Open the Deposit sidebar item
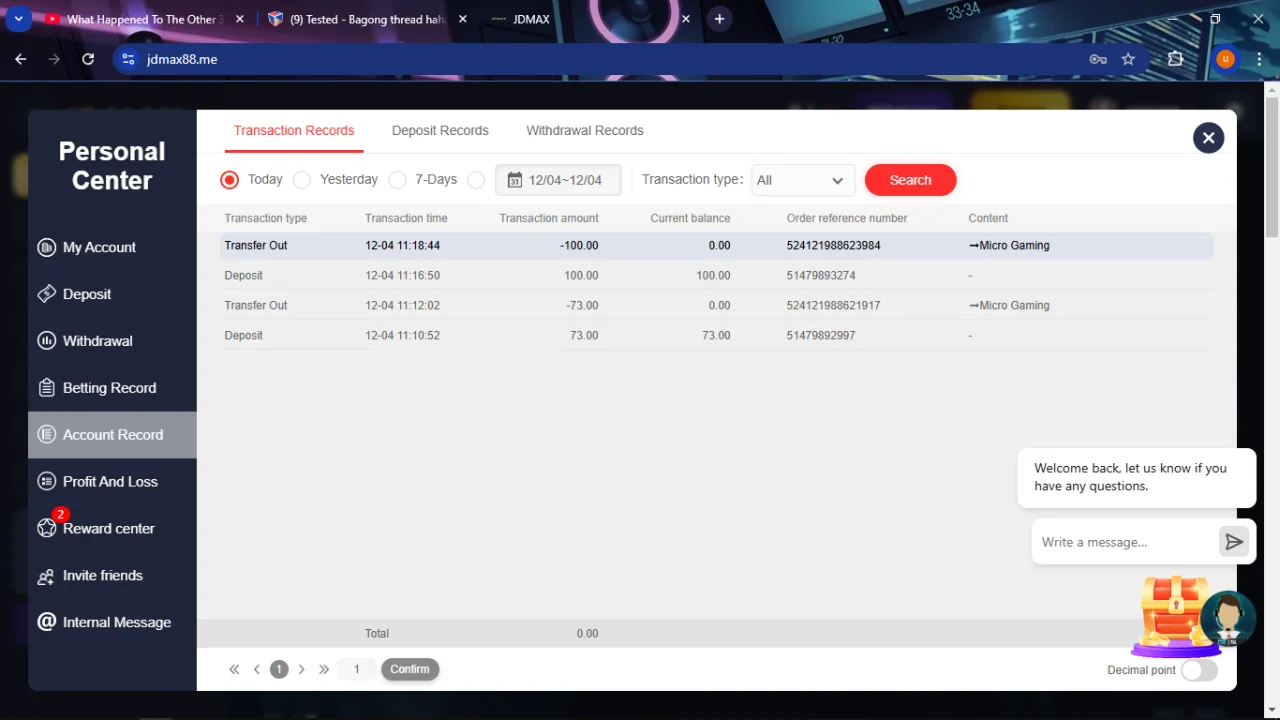 click(x=112, y=294)
